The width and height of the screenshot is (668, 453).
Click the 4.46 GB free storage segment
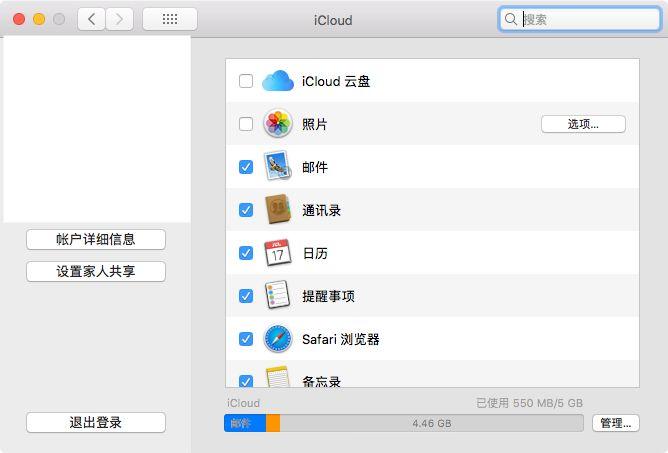pos(432,423)
